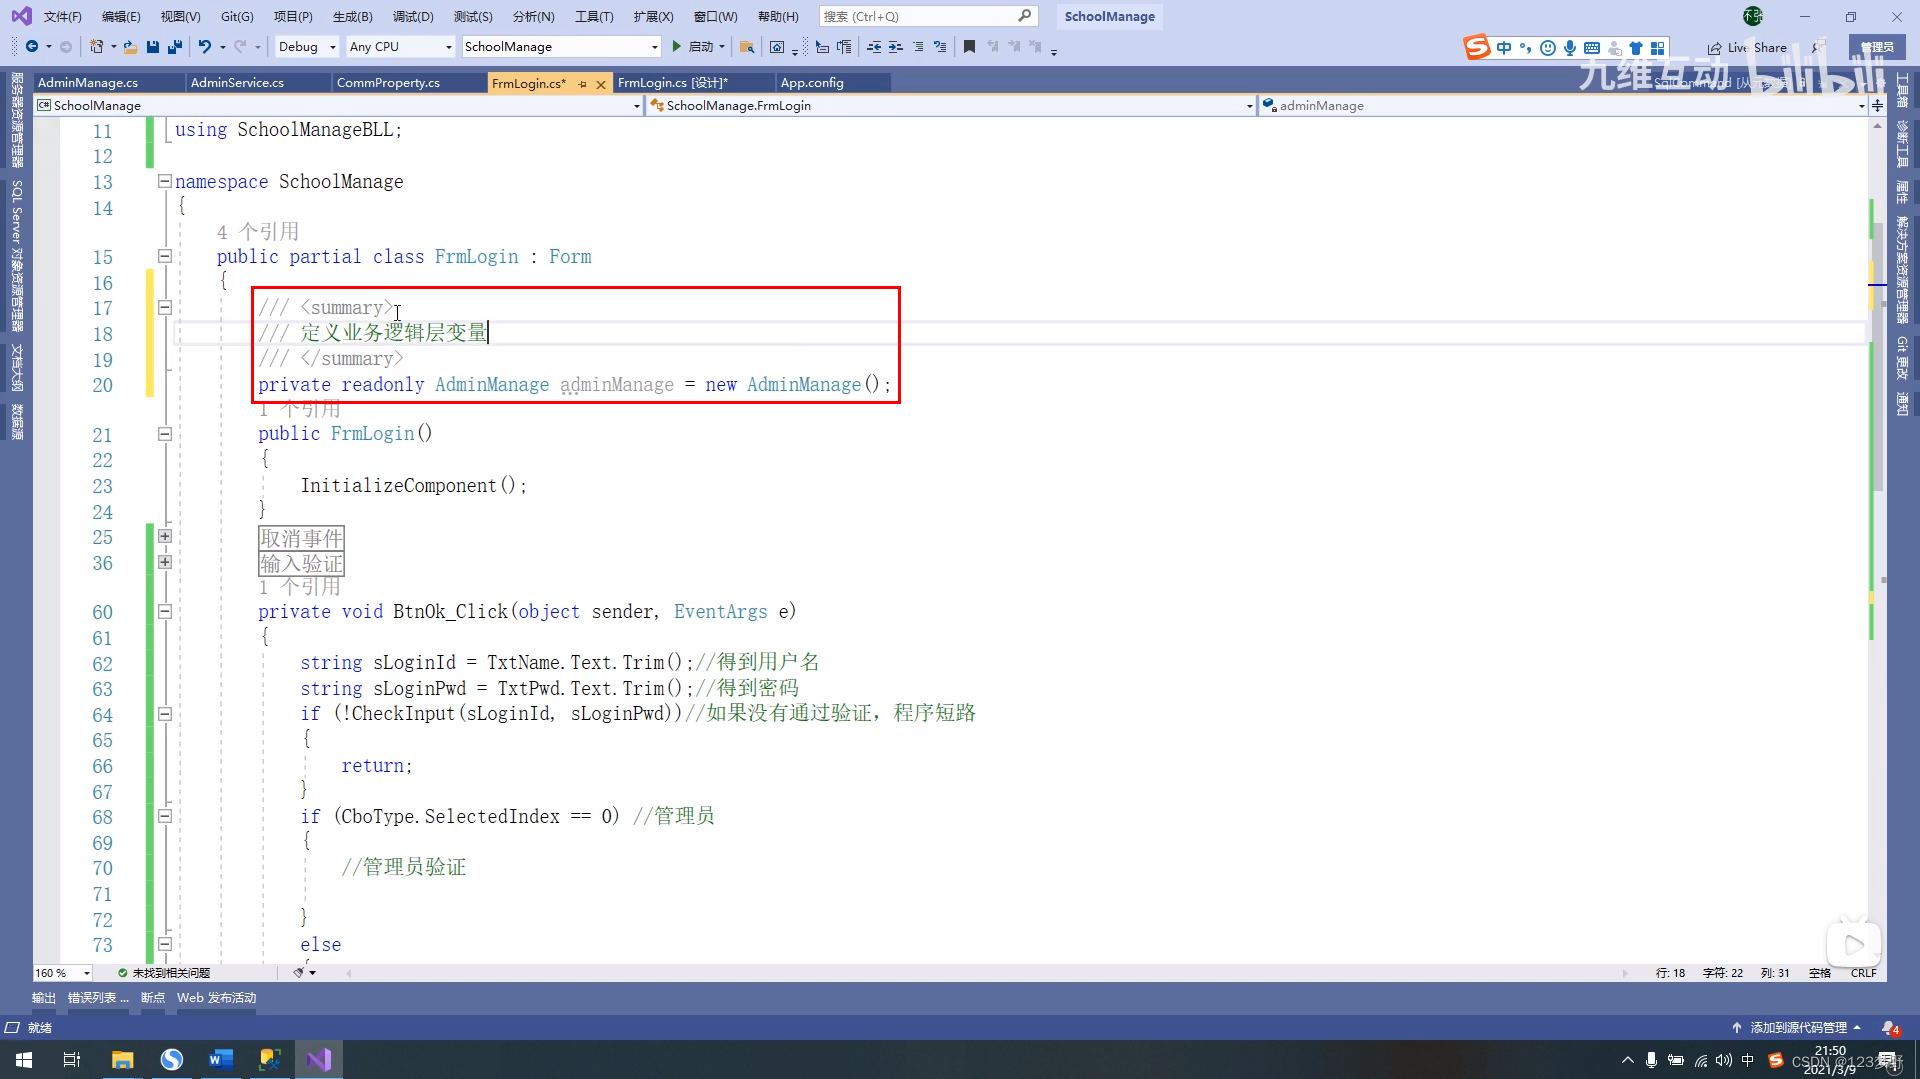Click the search magnifier icon in search box
Image resolution: width=1920 pixels, height=1079 pixels.
click(x=1025, y=16)
